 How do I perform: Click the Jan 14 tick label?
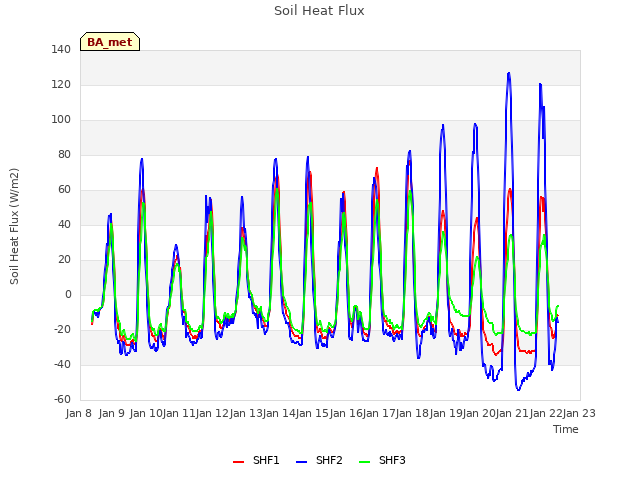point(279,413)
